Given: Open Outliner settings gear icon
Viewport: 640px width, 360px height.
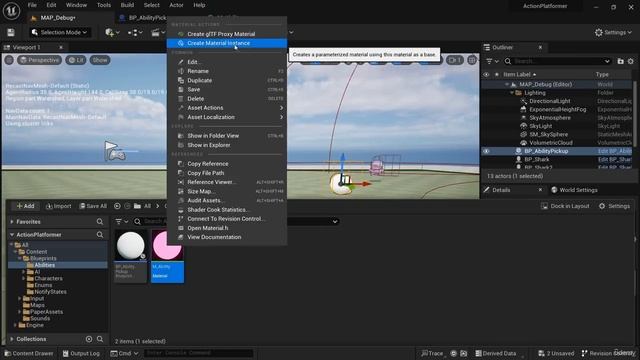Looking at the screenshot, I should (631, 61).
